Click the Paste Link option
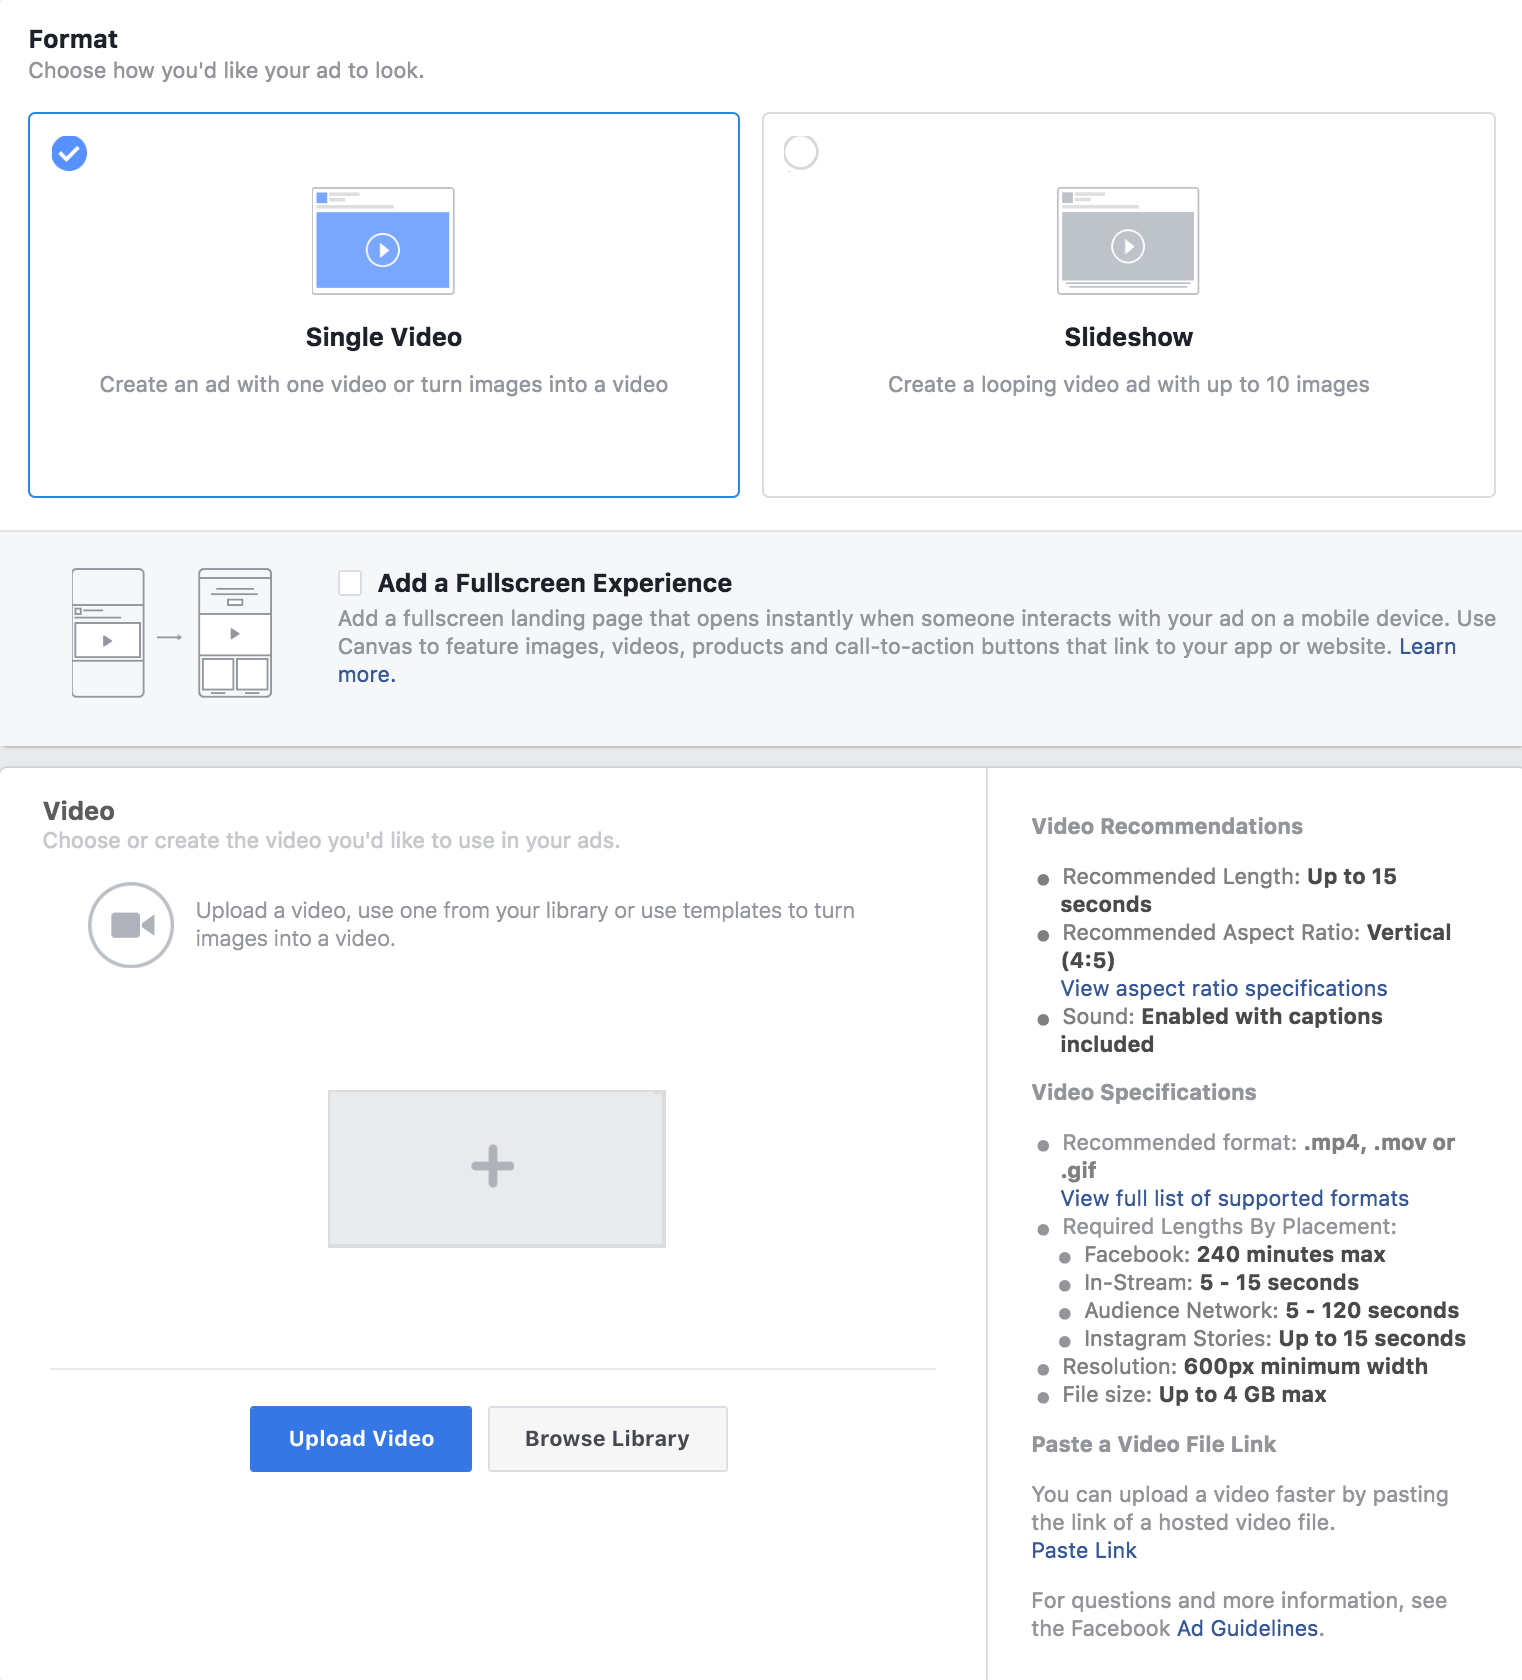This screenshot has height=1680, width=1522. pyautogui.click(x=1084, y=1551)
